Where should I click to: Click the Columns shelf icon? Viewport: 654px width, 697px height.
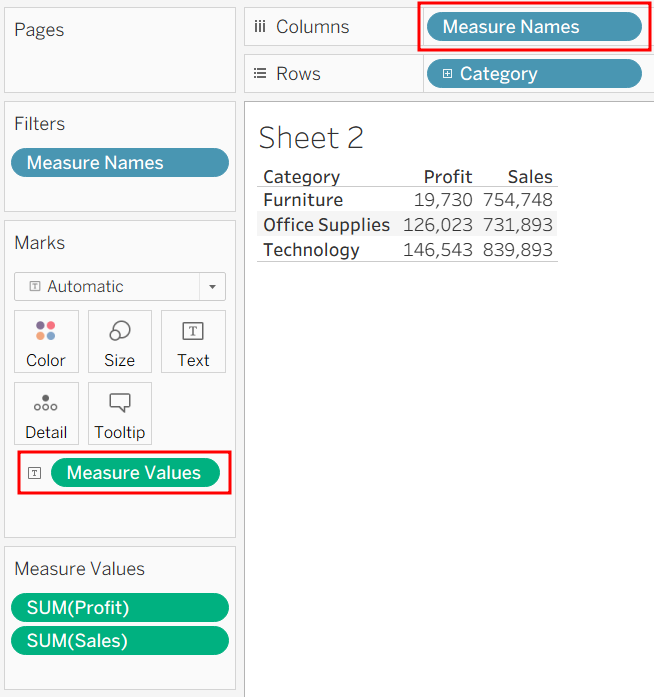pos(260,27)
